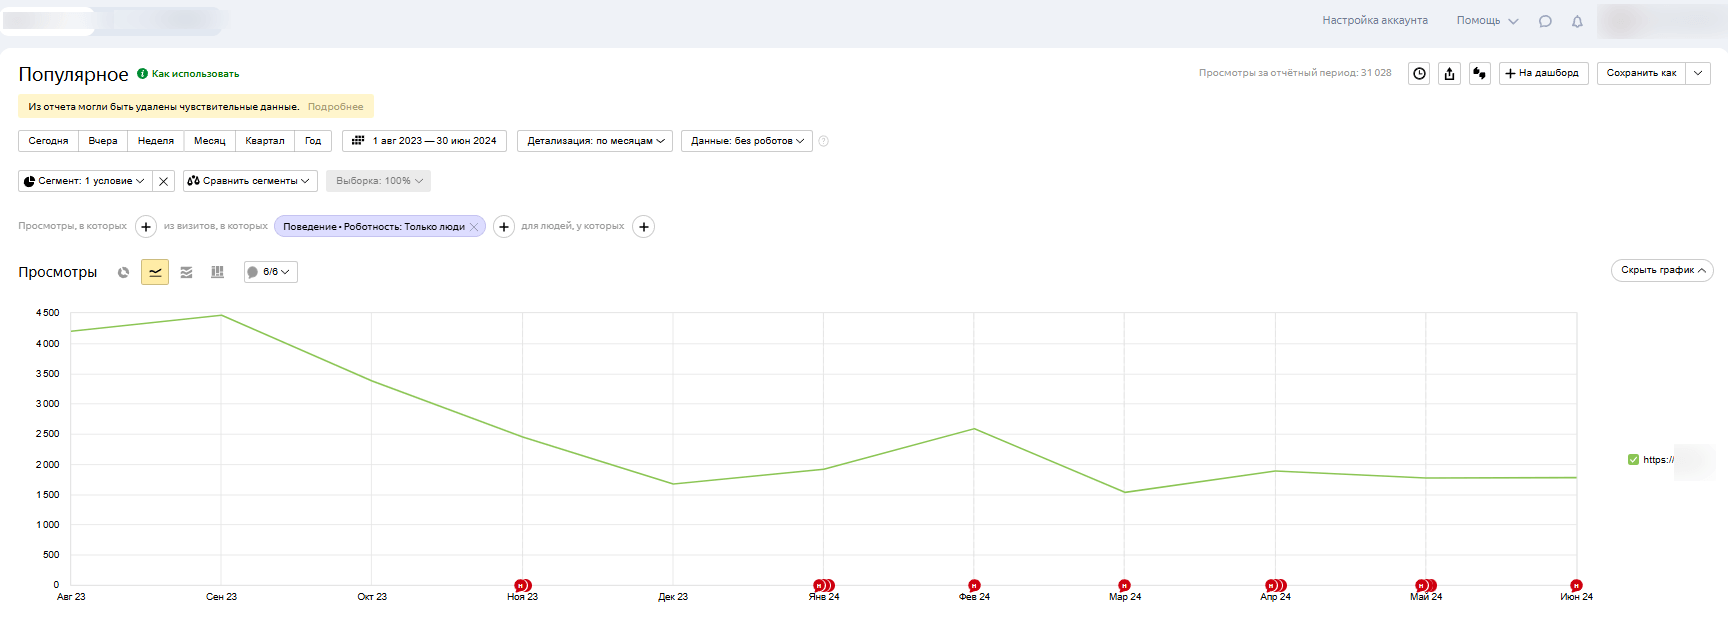Screen dimensions: 1728x618
Task: Open the 'Помощь' menu
Action: pos(1487,21)
